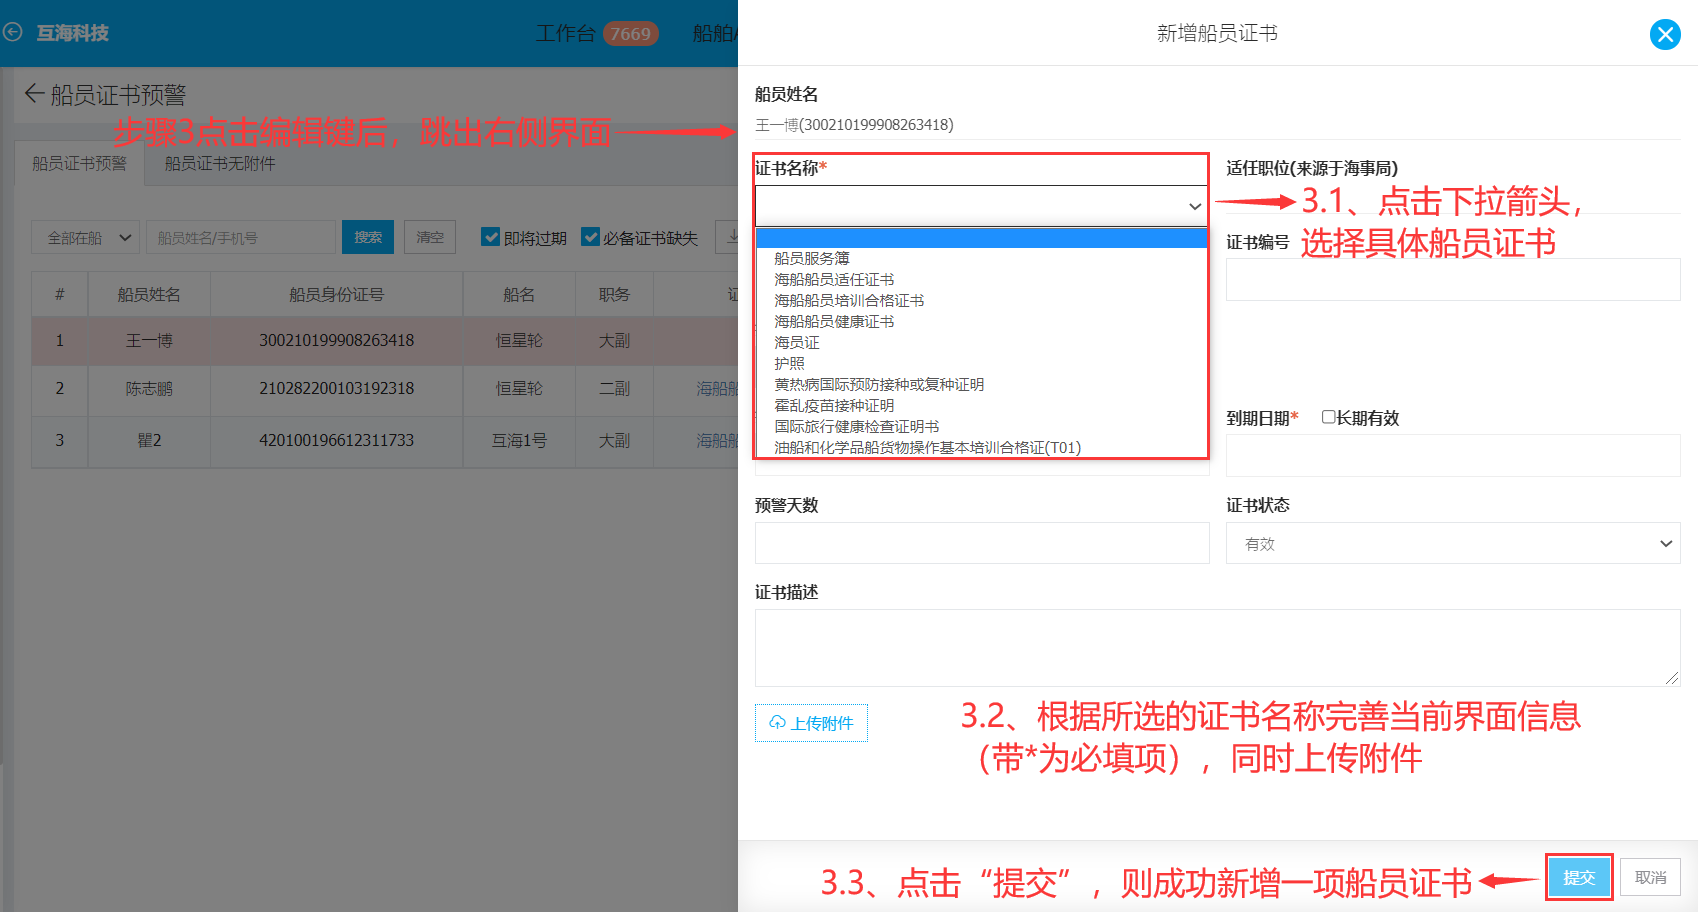Click the 提交 button
Viewport: 1698px width, 912px height.
(x=1579, y=877)
